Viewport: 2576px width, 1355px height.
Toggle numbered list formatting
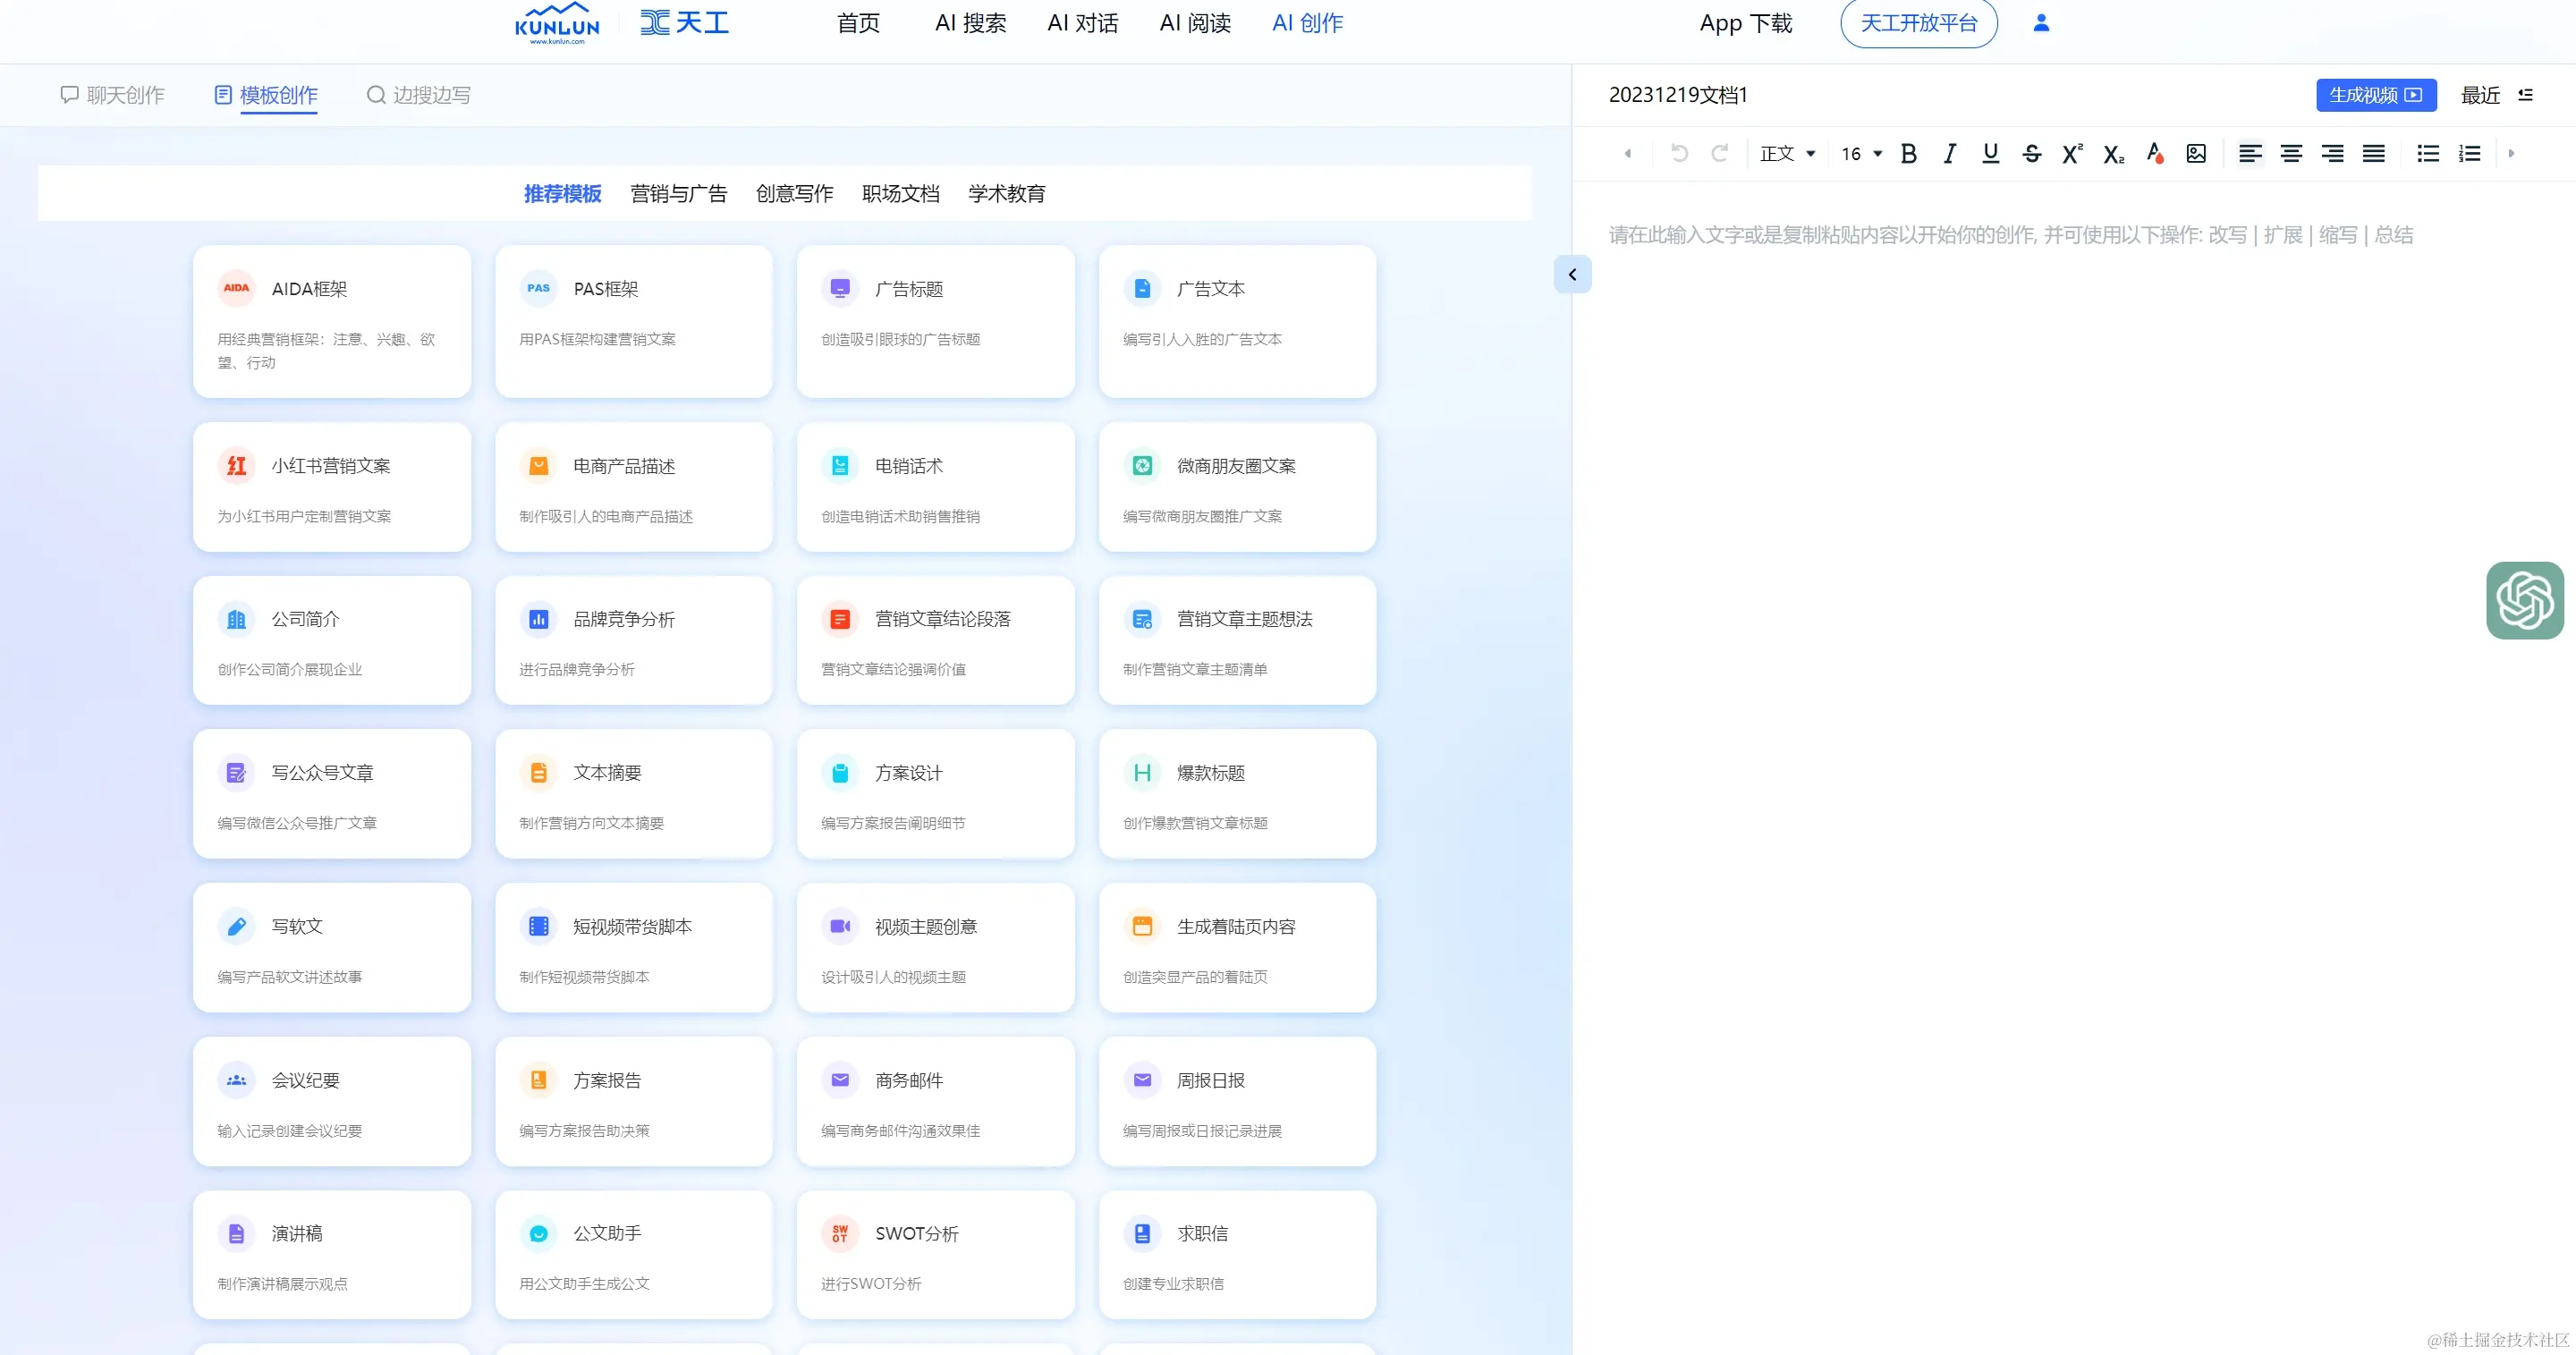2469,153
